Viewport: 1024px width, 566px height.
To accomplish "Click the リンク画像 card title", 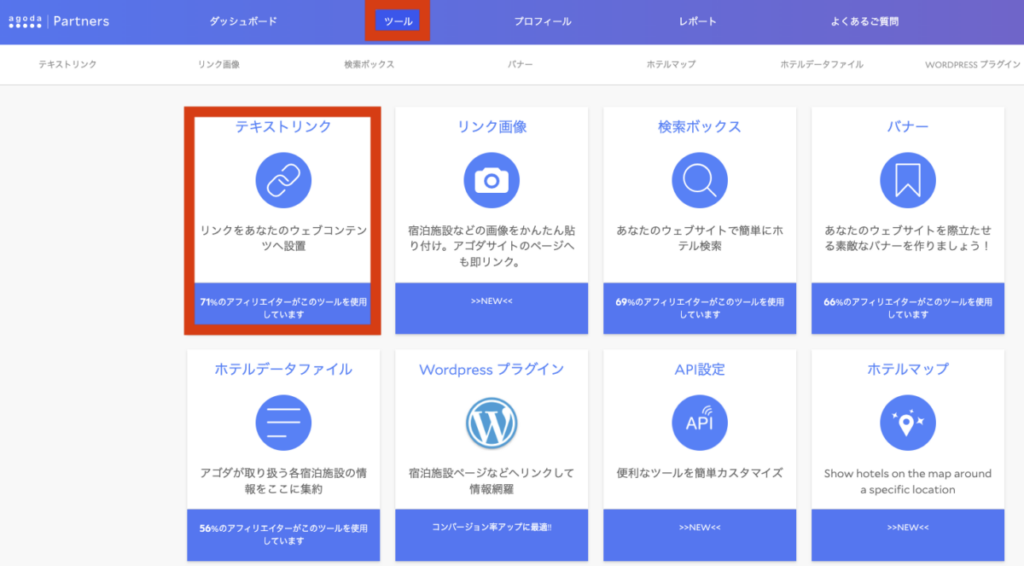I will click(491, 127).
